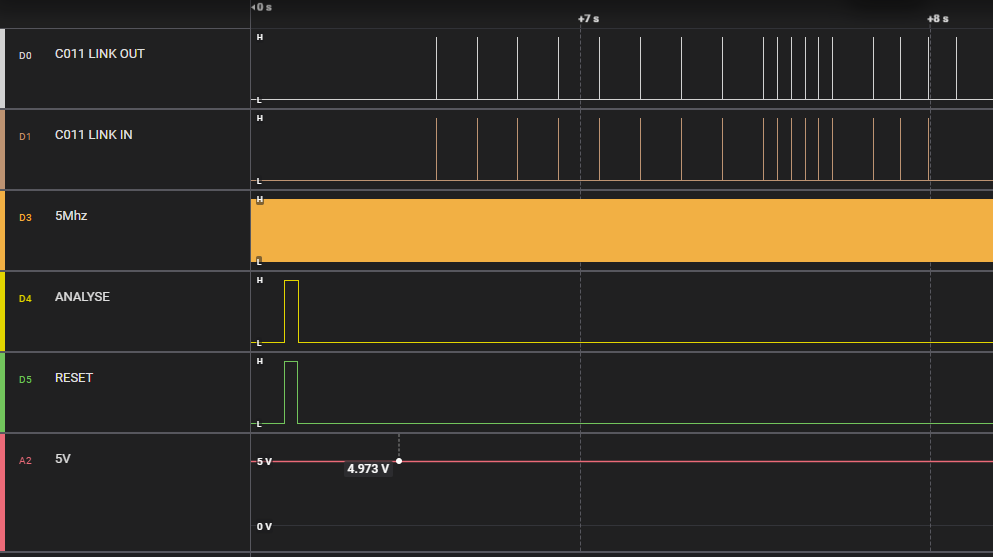Viewport: 993px width, 557px height.
Task: Select the C011 LINK OUT channel label
Action: coord(99,54)
